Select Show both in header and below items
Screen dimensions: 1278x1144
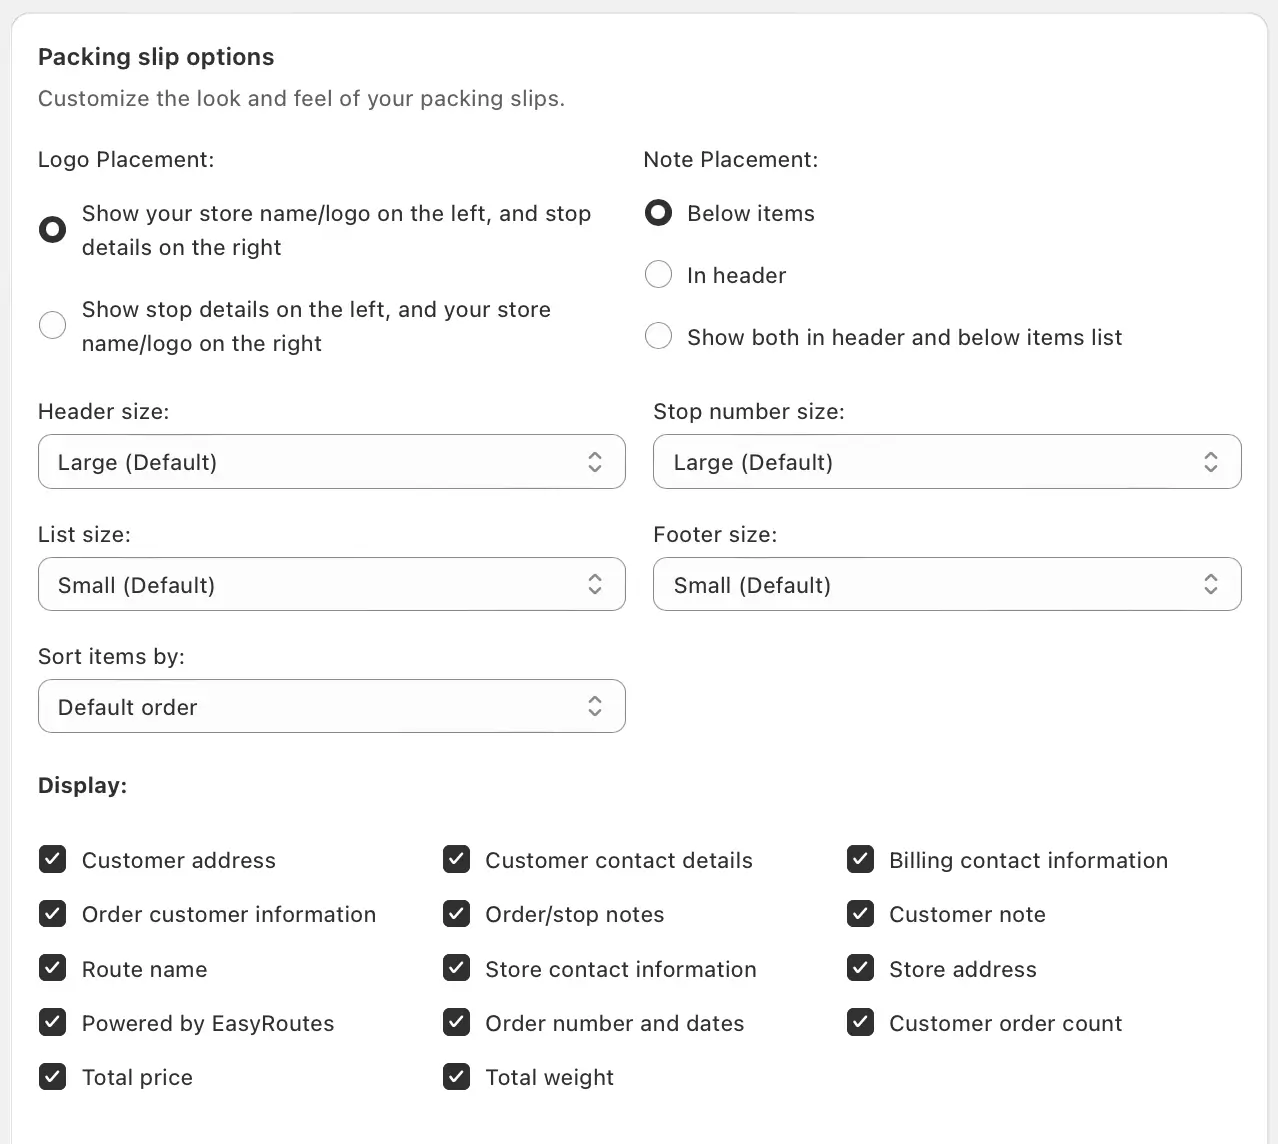658,336
